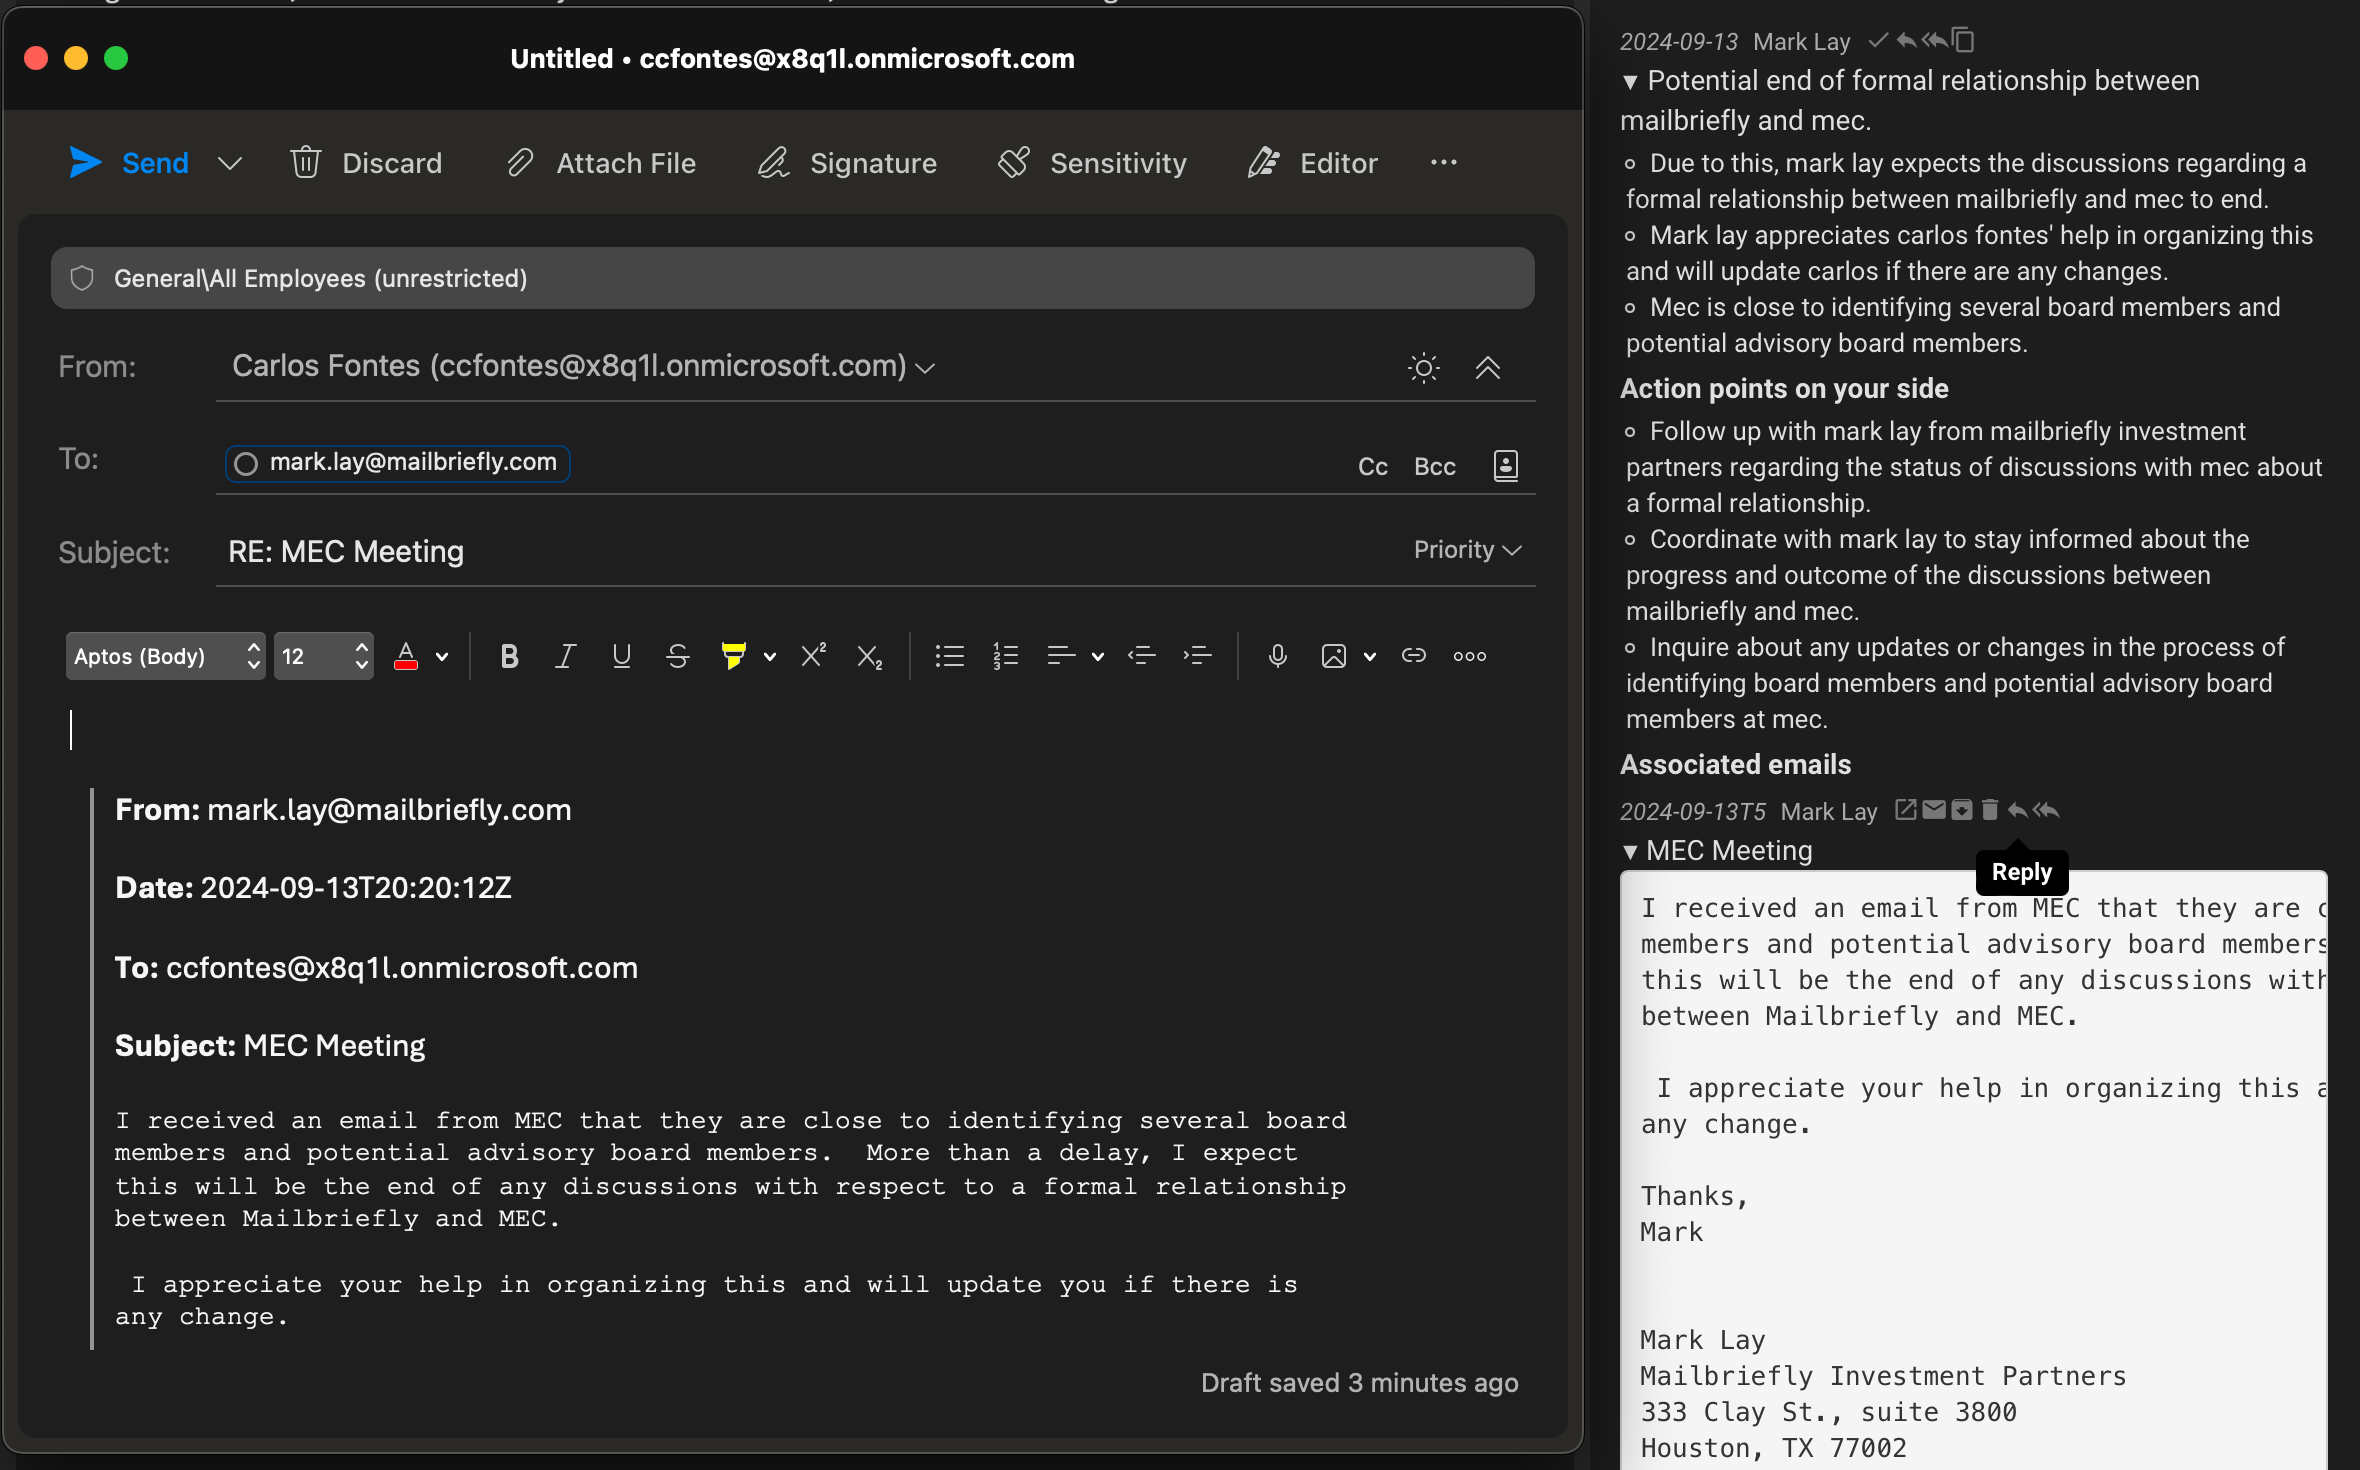
Task: Select the General\All Employees (unrestricted) label
Action: coord(793,278)
